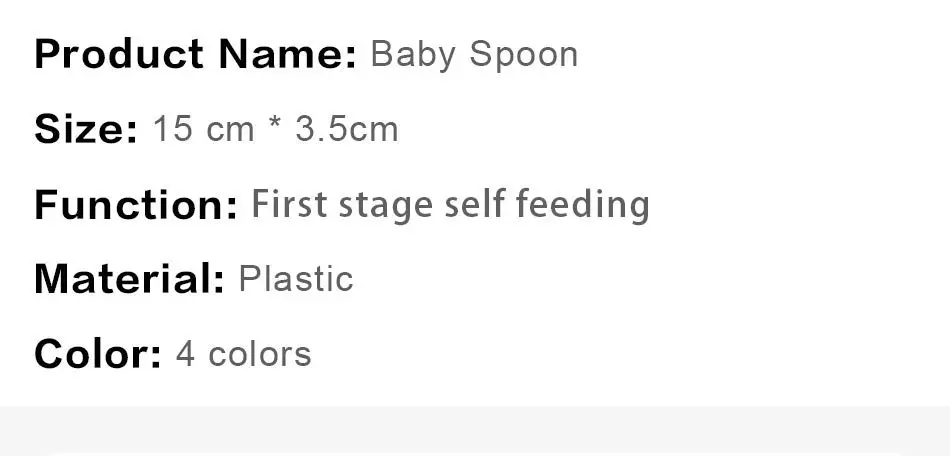Click the "3.5cm" width value
Screen dimensions: 950x456
346,129
